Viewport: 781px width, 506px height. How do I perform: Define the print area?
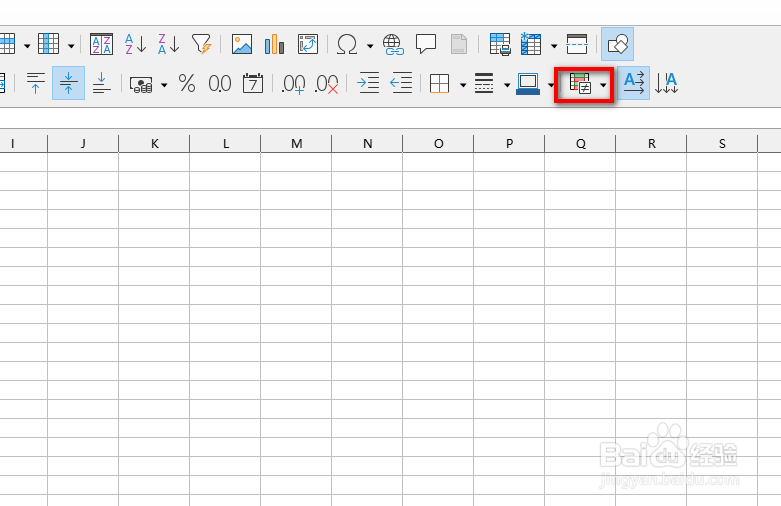coord(500,44)
